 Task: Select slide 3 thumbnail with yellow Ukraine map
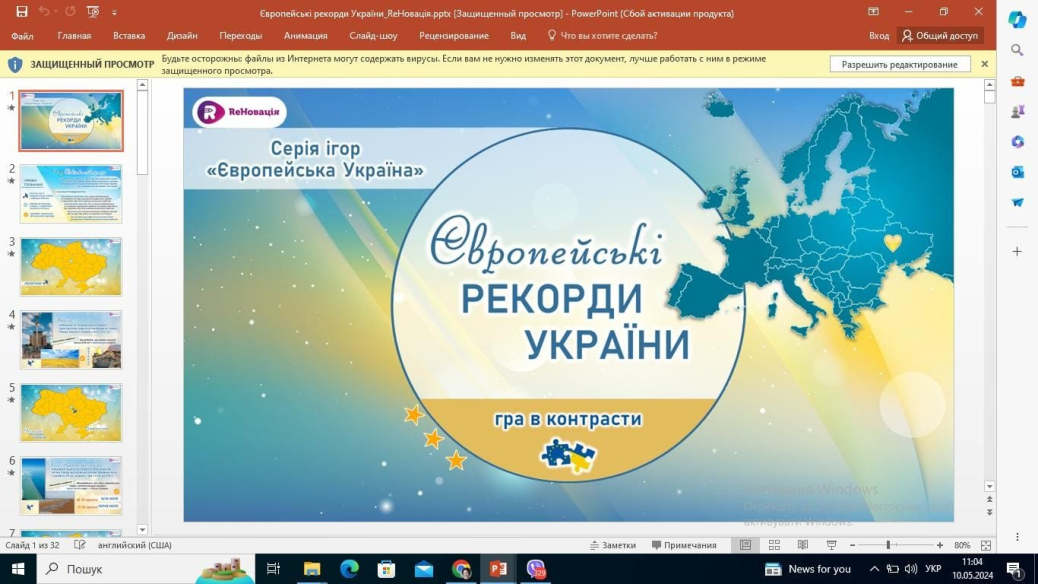tap(71, 267)
